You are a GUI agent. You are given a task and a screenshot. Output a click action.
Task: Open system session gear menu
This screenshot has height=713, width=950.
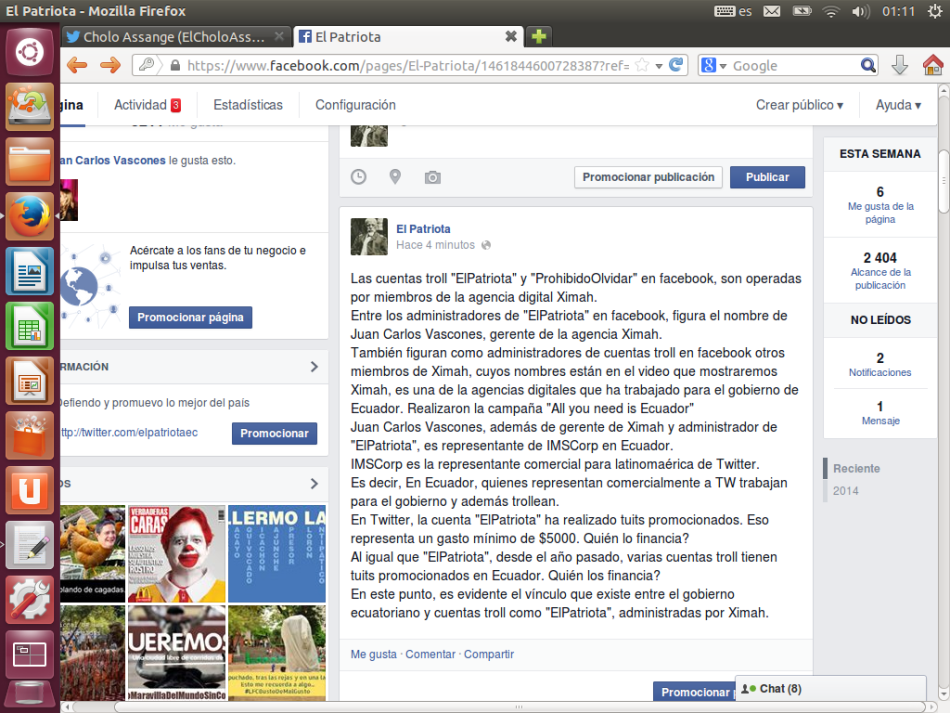[934, 11]
